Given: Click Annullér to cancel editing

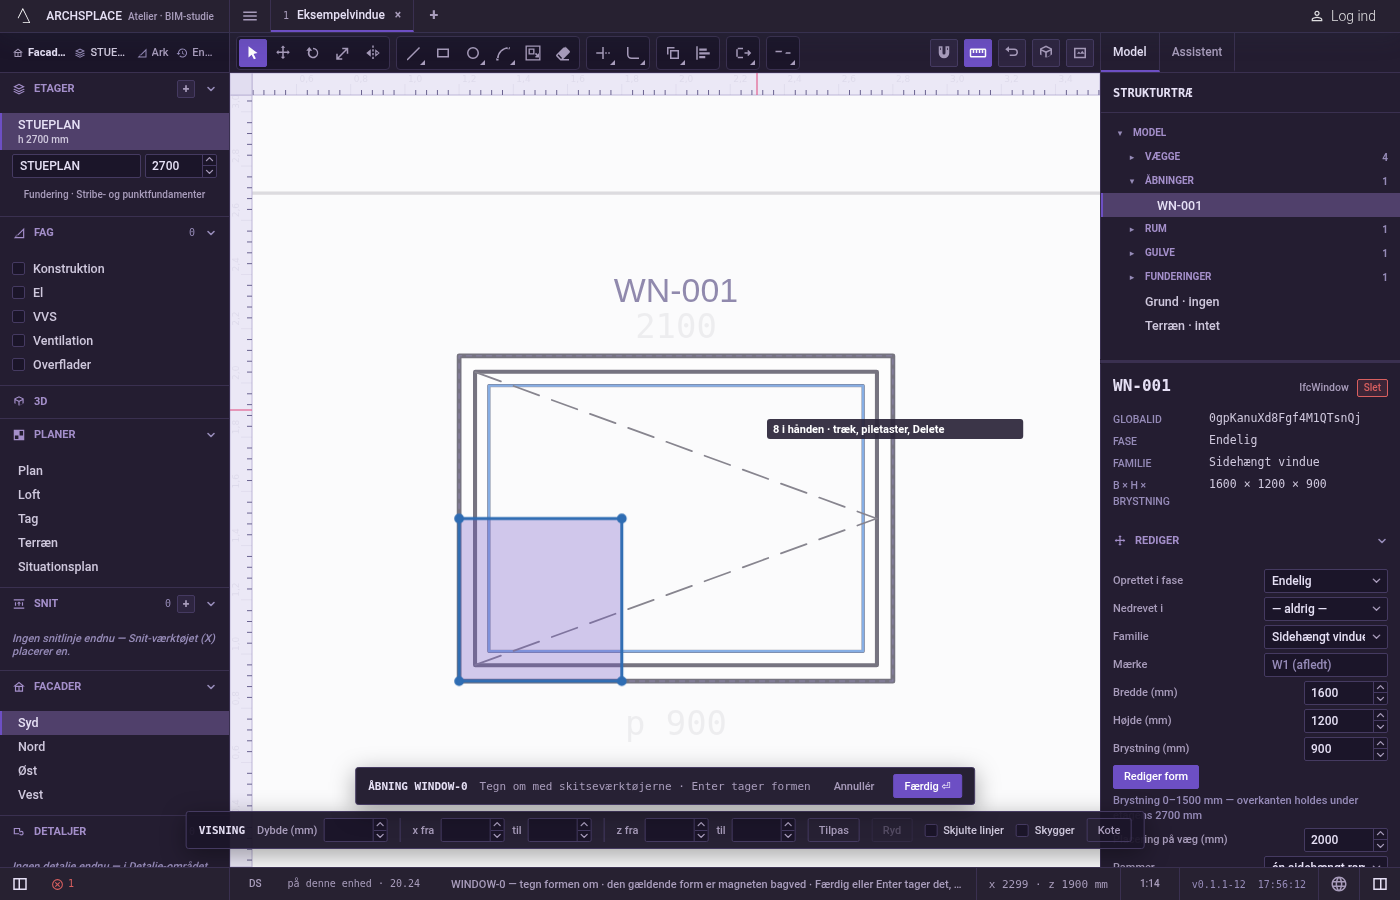Looking at the screenshot, I should 854,786.
